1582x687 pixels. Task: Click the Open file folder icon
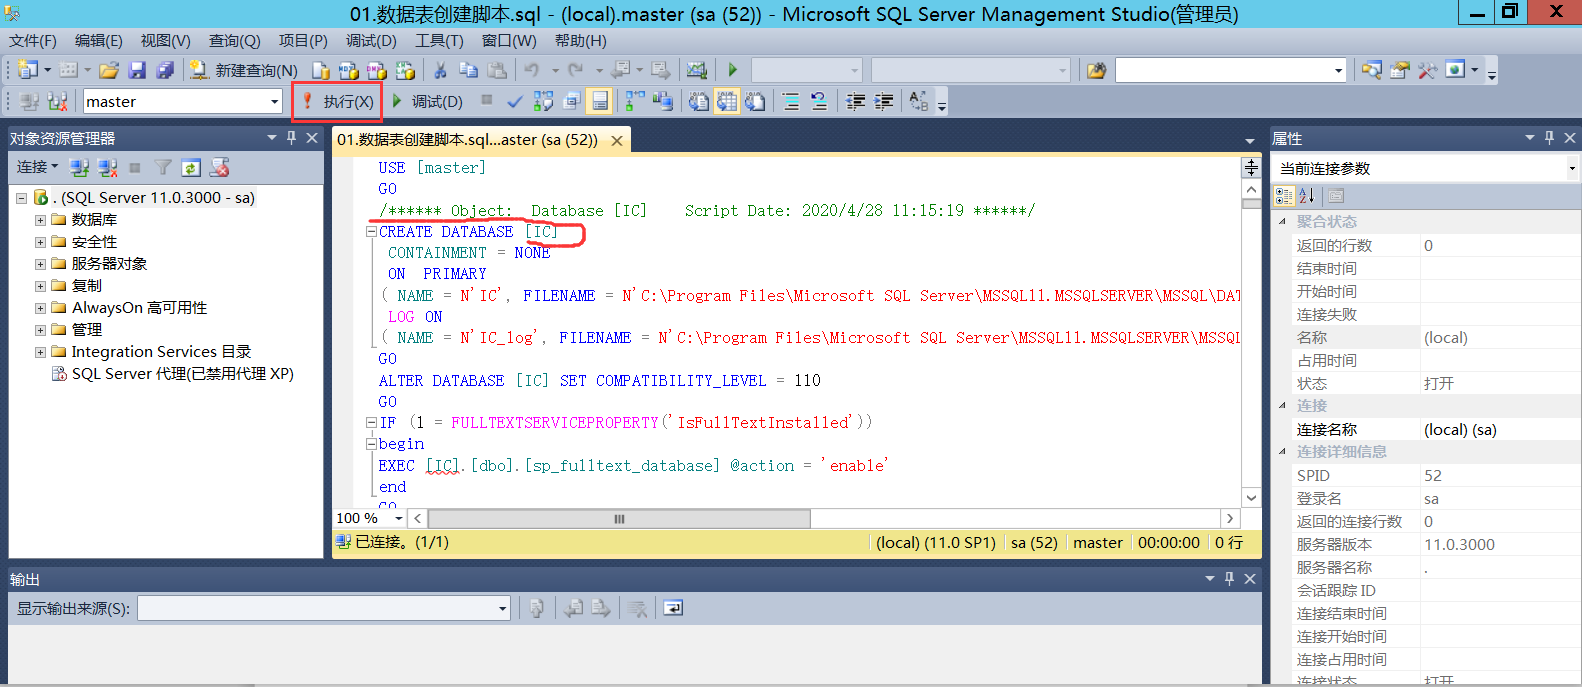[x=109, y=70]
